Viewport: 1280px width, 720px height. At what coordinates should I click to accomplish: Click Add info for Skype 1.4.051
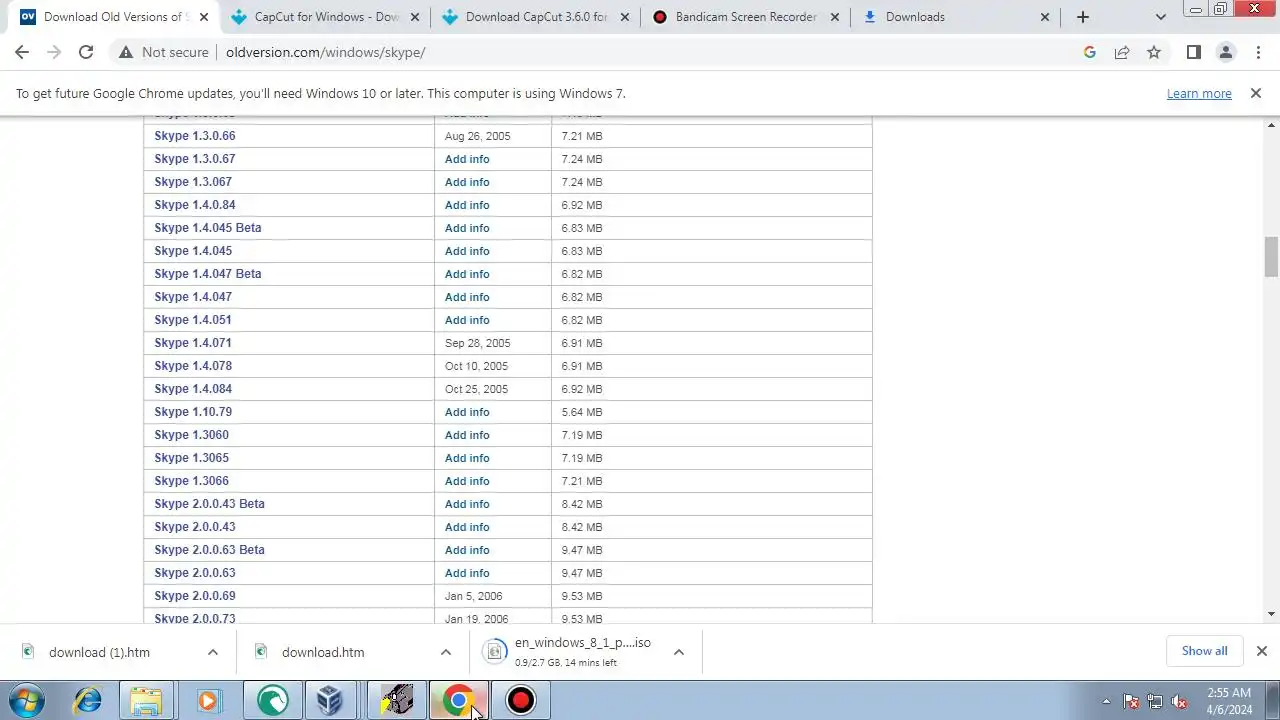pos(467,320)
